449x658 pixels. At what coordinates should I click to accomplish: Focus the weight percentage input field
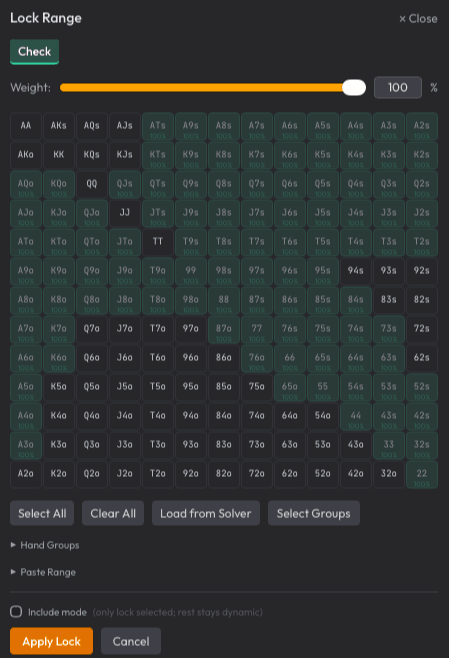pos(398,88)
